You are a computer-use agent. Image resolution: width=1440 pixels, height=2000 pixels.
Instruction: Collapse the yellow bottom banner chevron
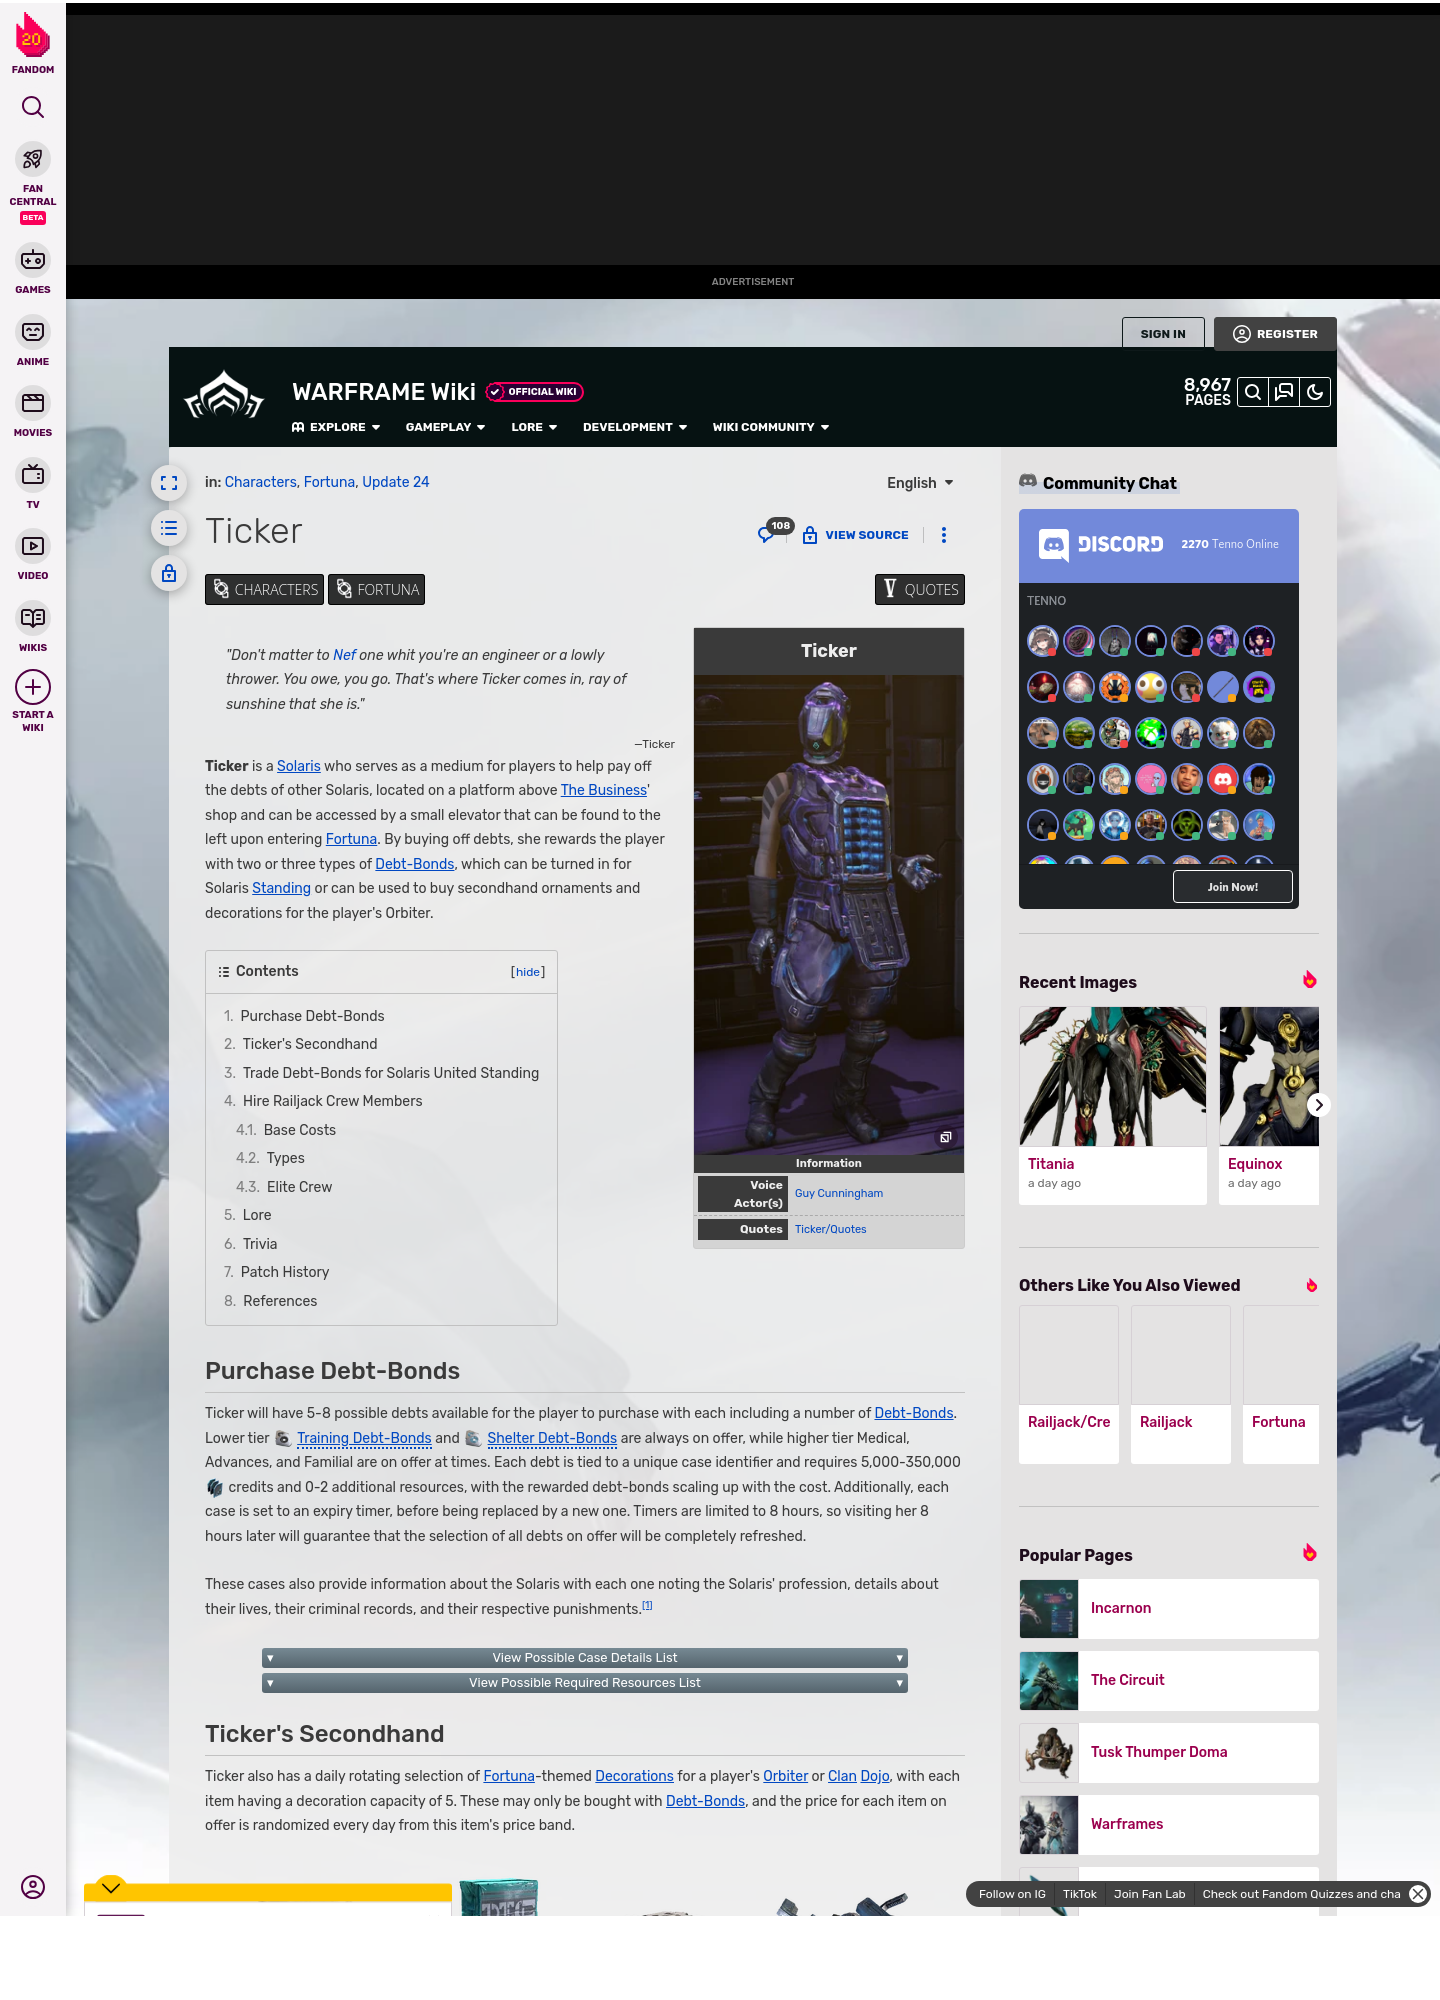[111, 1887]
